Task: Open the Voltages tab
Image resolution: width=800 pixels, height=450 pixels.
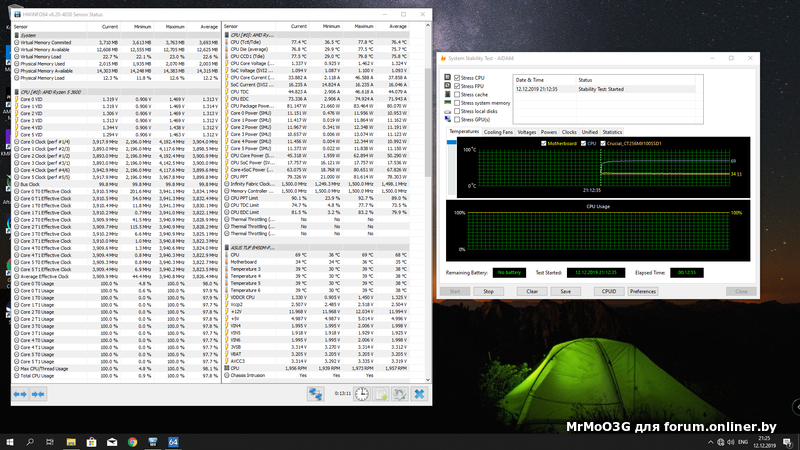Action: tap(527, 132)
